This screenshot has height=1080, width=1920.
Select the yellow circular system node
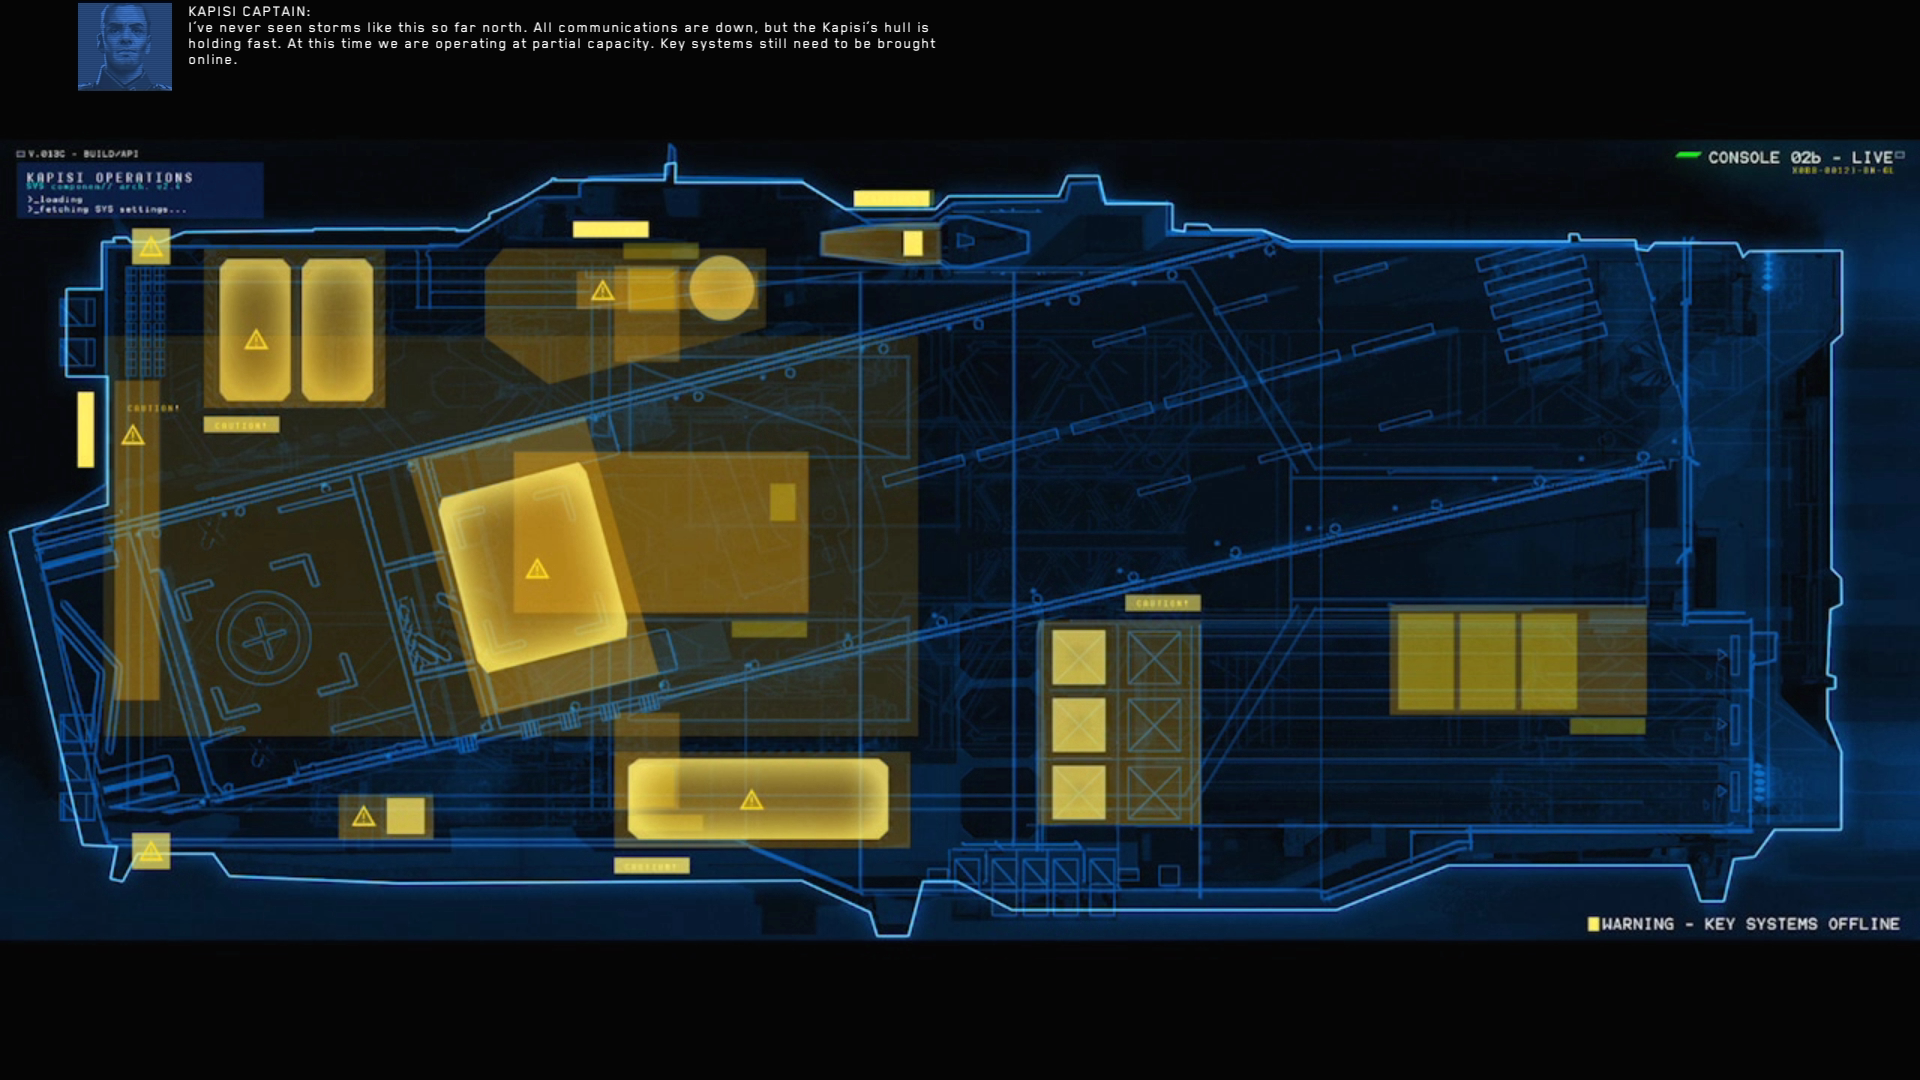click(x=722, y=288)
